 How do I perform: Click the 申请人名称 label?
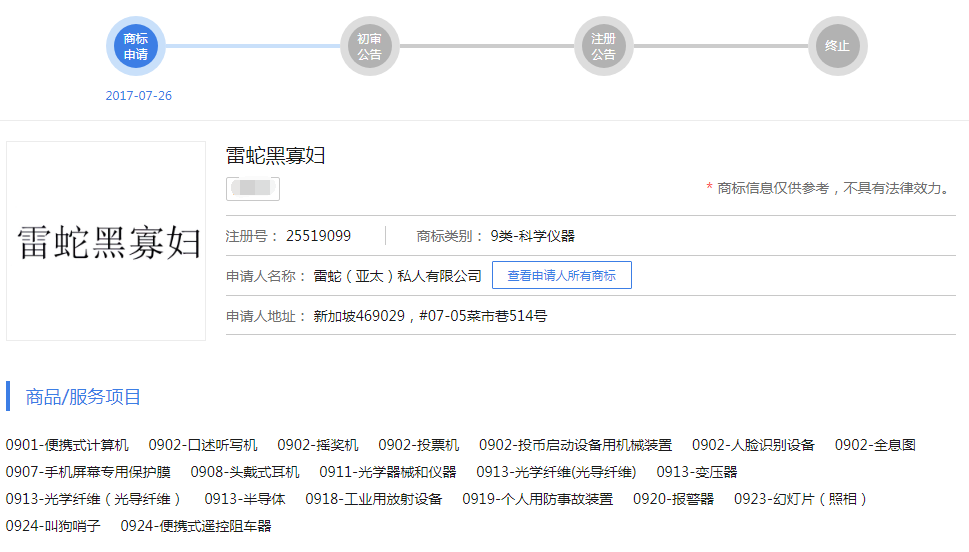point(266,276)
